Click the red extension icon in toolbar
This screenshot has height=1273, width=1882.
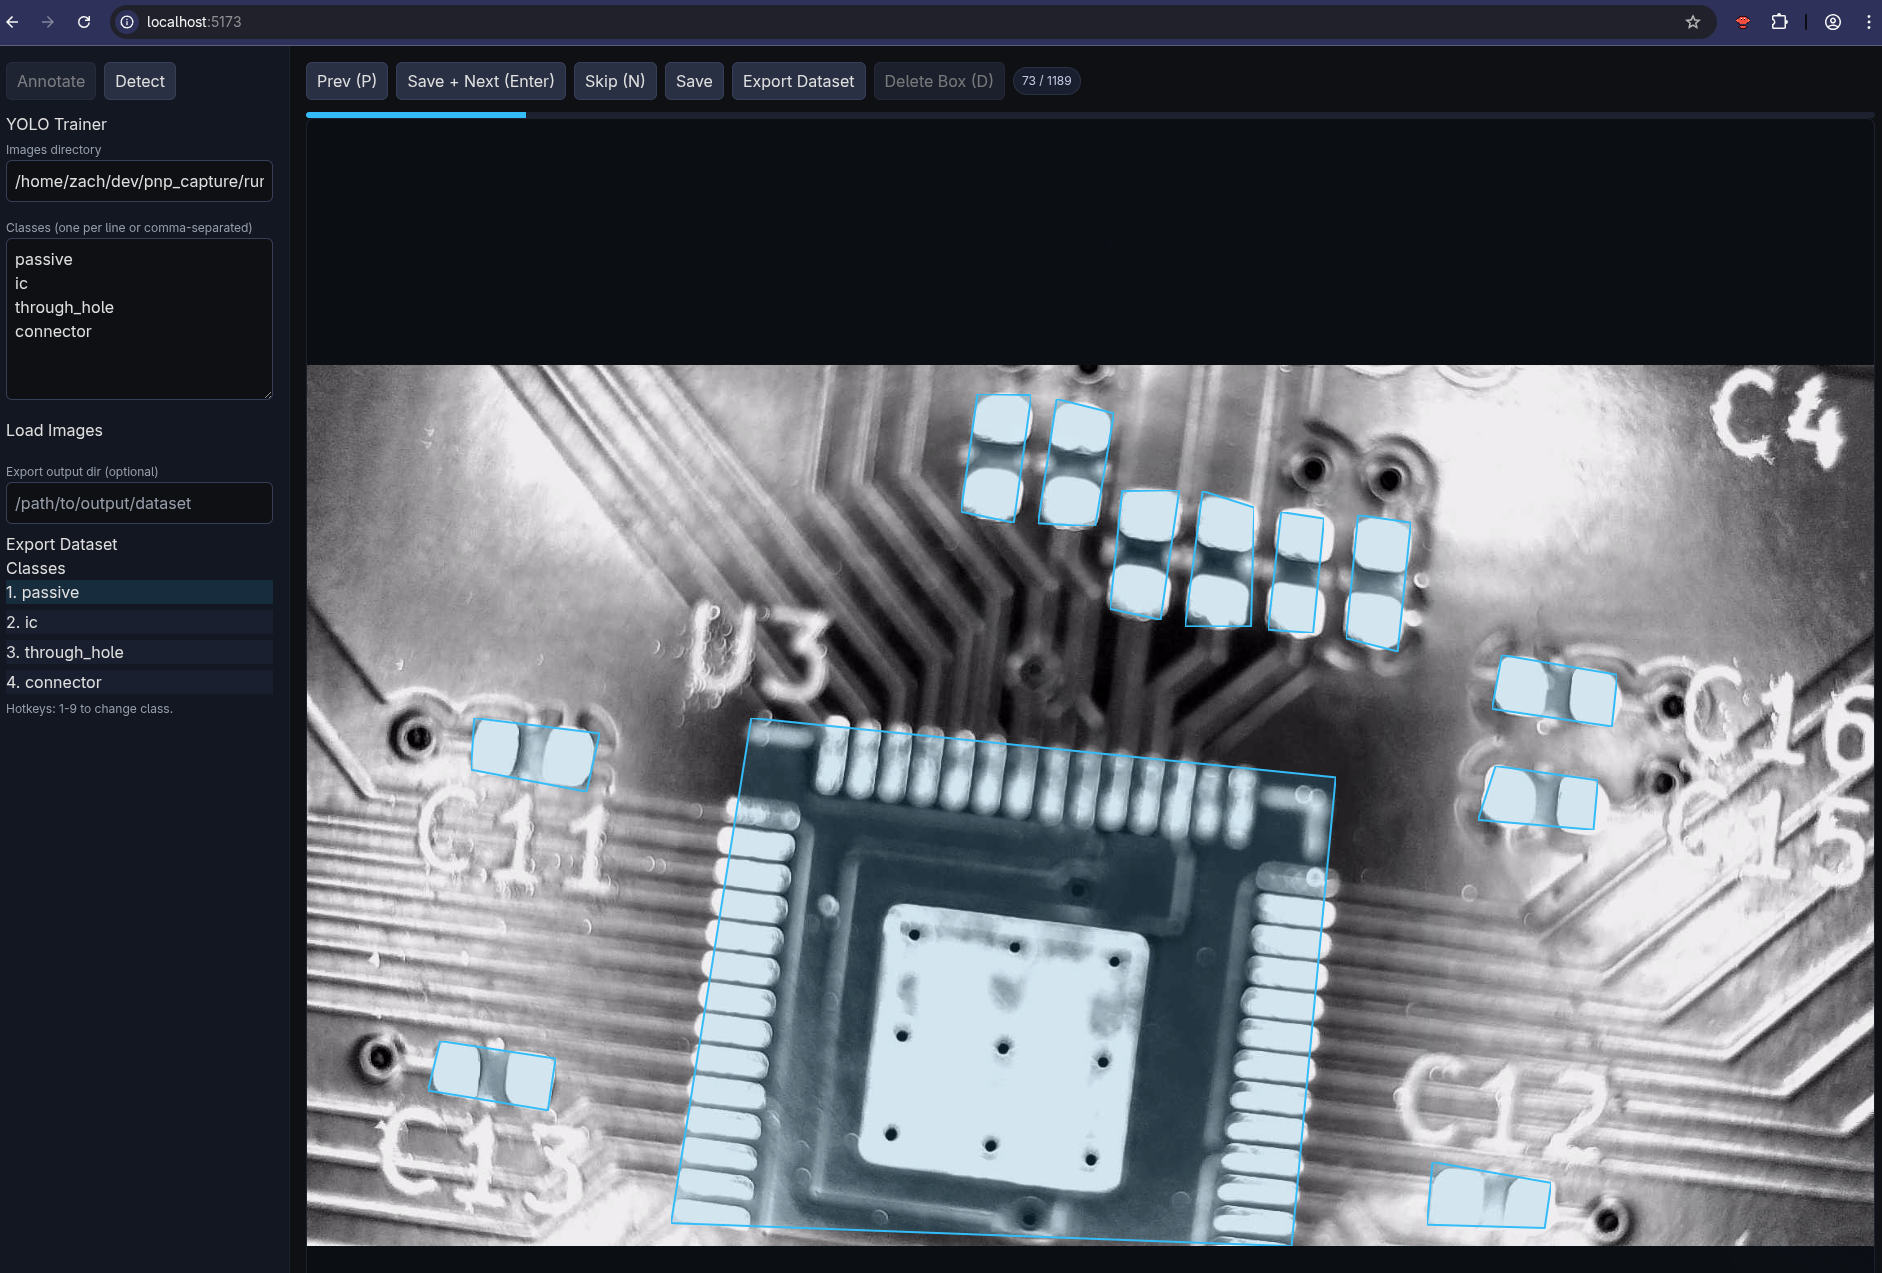coord(1742,22)
